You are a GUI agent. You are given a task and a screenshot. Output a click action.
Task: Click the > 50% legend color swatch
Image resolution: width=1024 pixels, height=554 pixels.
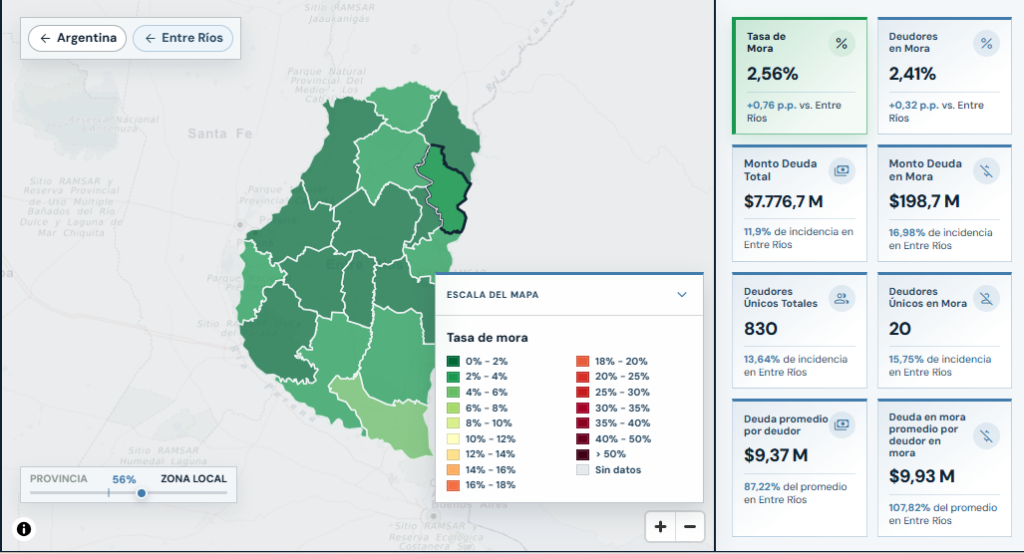pyautogui.click(x=583, y=454)
